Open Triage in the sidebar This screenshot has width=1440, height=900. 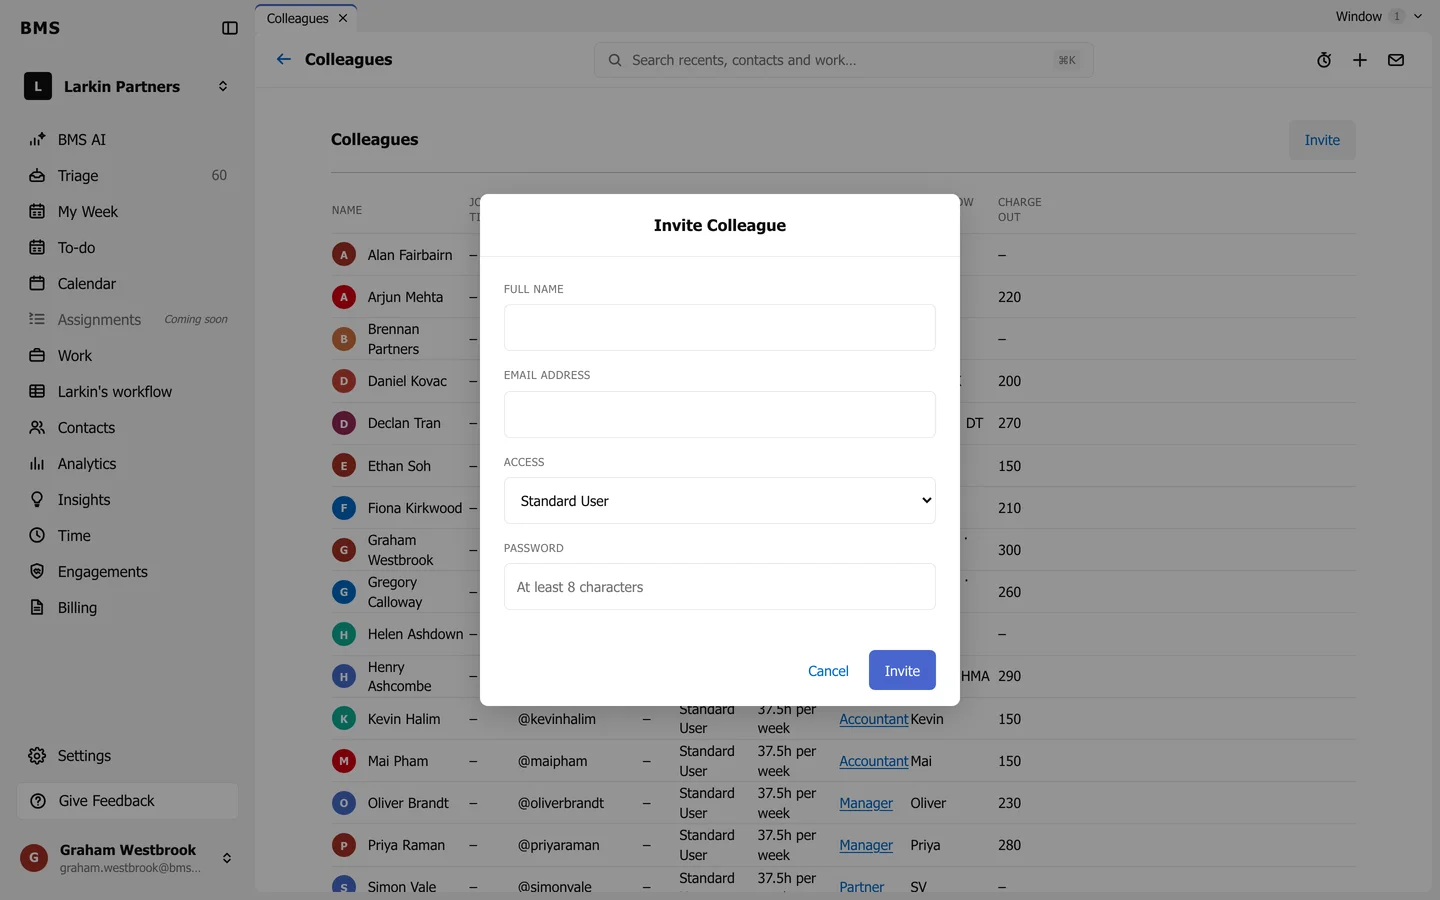click(x=127, y=176)
